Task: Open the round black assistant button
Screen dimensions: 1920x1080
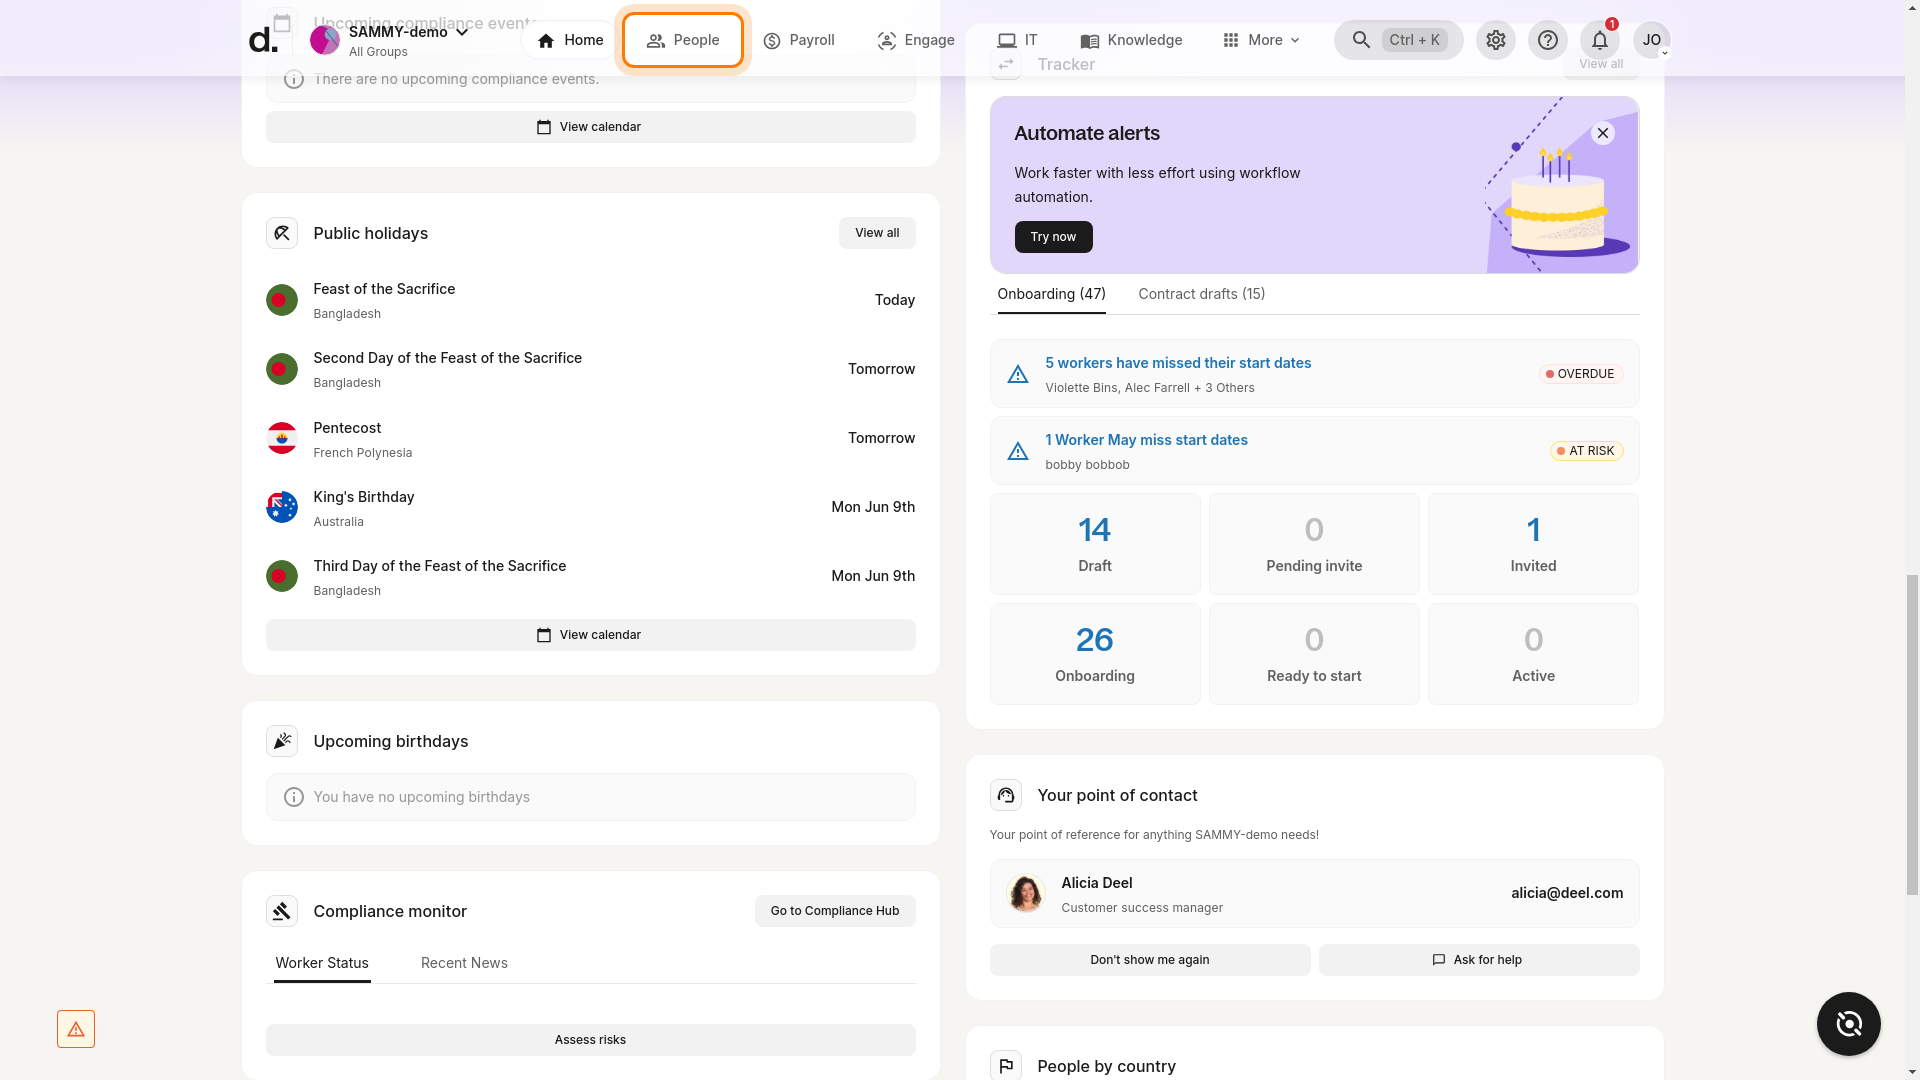Action: [x=1849, y=1024]
